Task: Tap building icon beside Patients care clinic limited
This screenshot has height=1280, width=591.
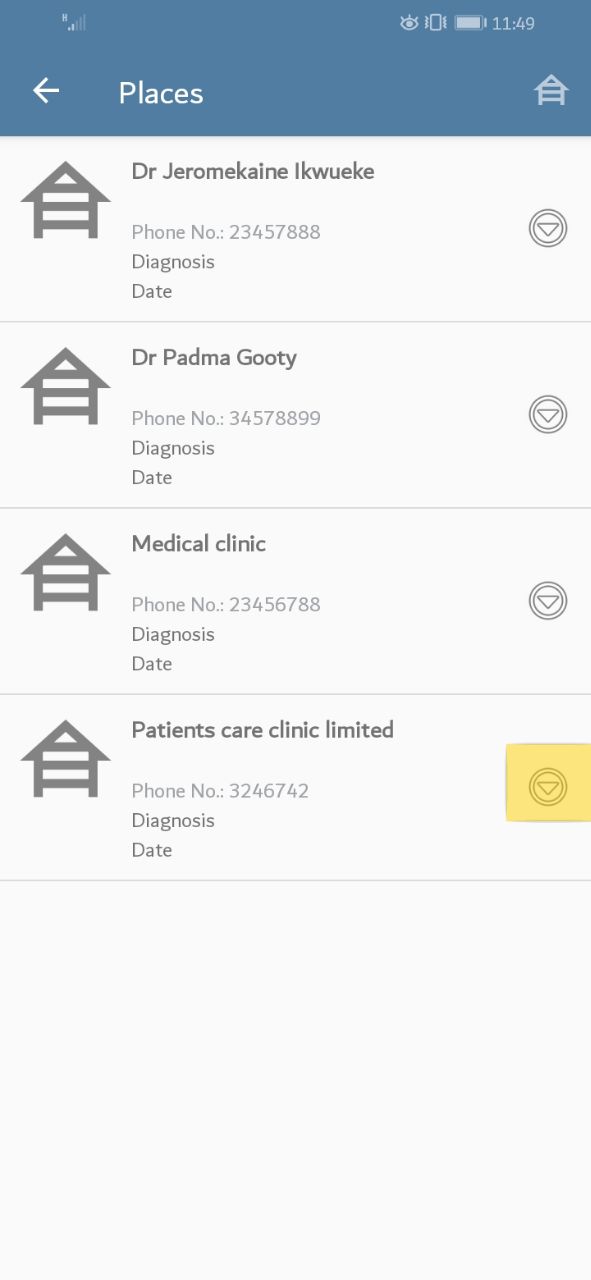Action: pos(66,758)
